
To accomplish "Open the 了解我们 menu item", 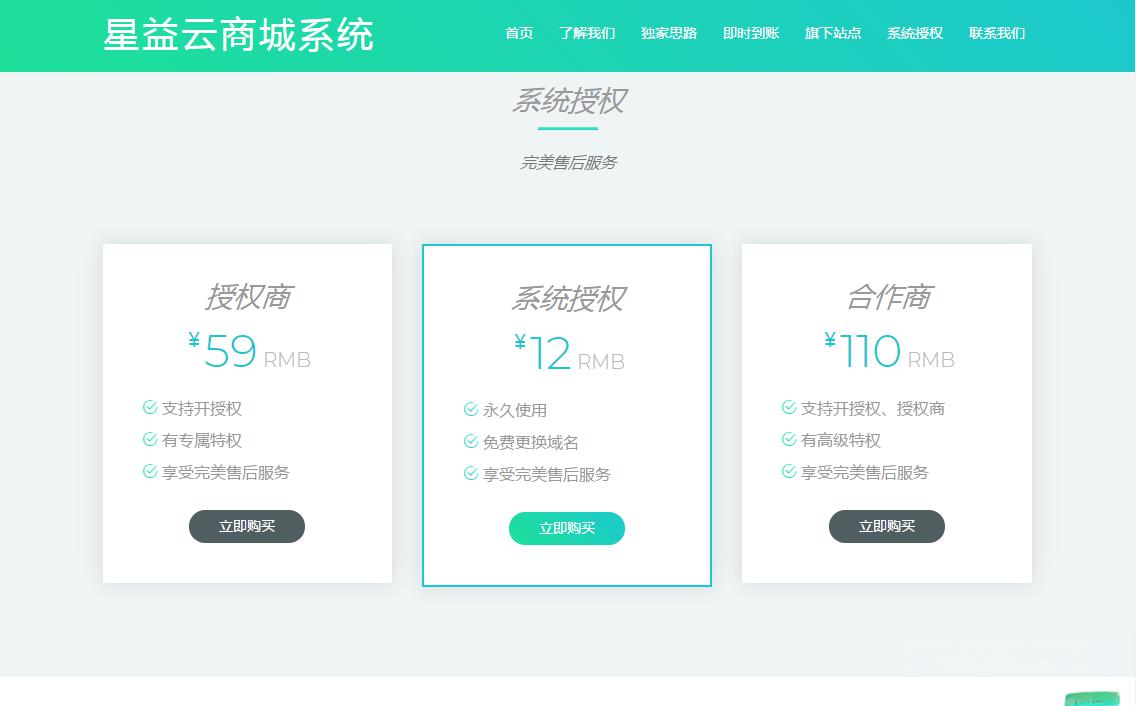I will pos(587,33).
